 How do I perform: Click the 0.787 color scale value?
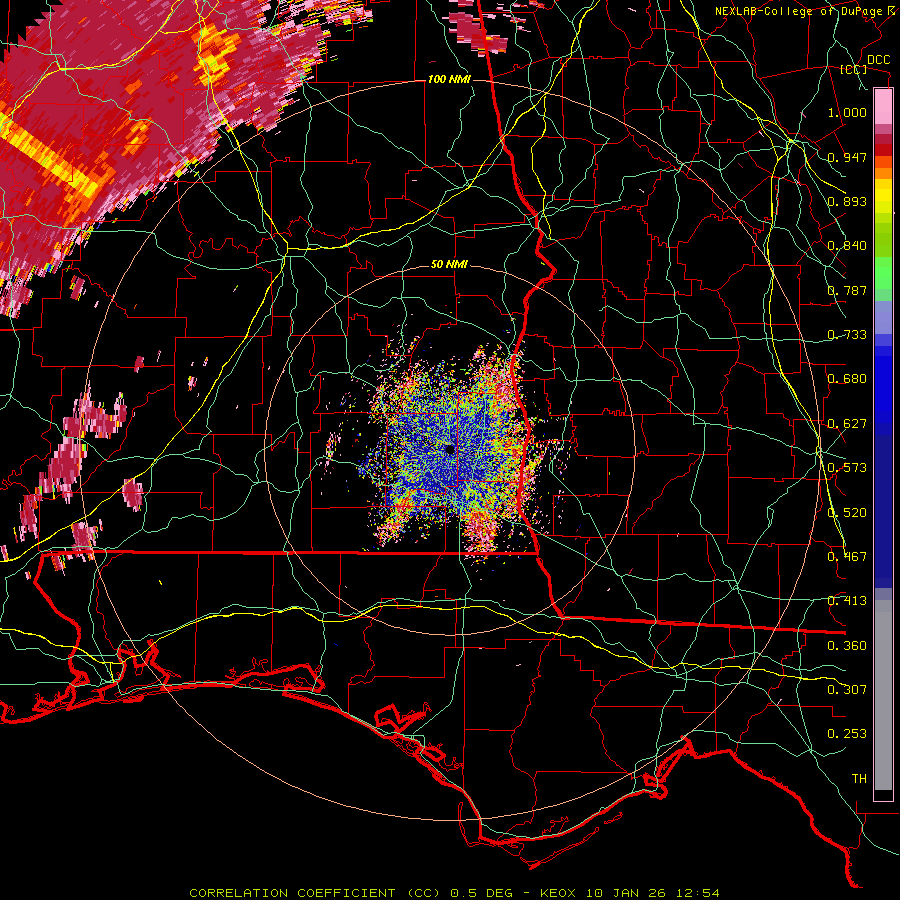coord(847,290)
